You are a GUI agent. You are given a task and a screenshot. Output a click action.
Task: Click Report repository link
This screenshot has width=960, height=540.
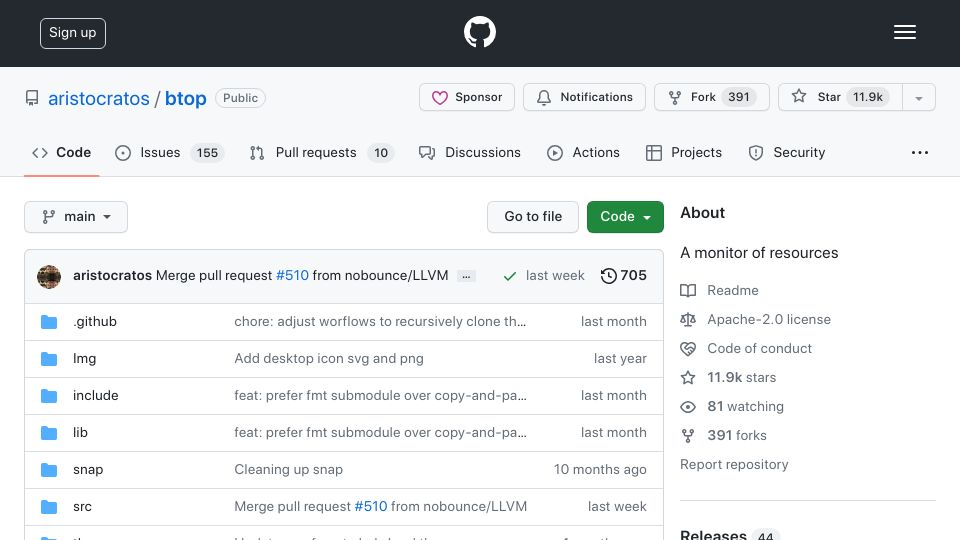[x=734, y=465]
